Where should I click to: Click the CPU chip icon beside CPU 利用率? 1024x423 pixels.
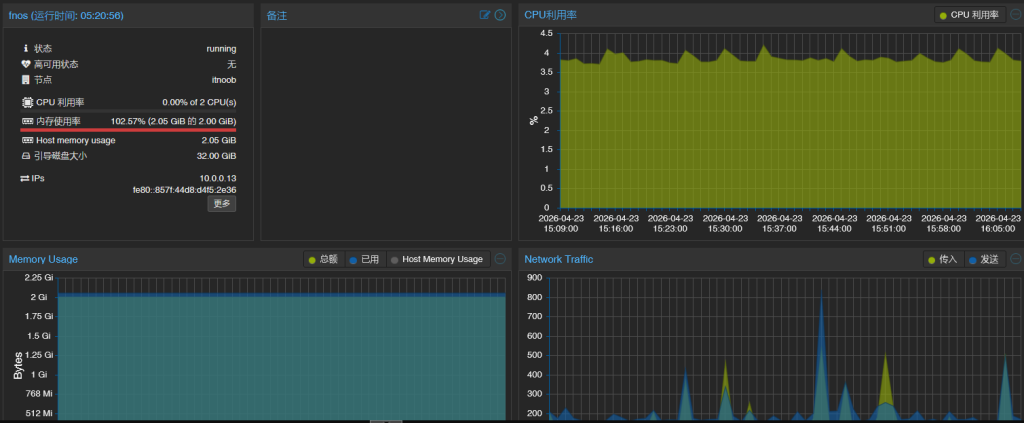click(x=26, y=102)
